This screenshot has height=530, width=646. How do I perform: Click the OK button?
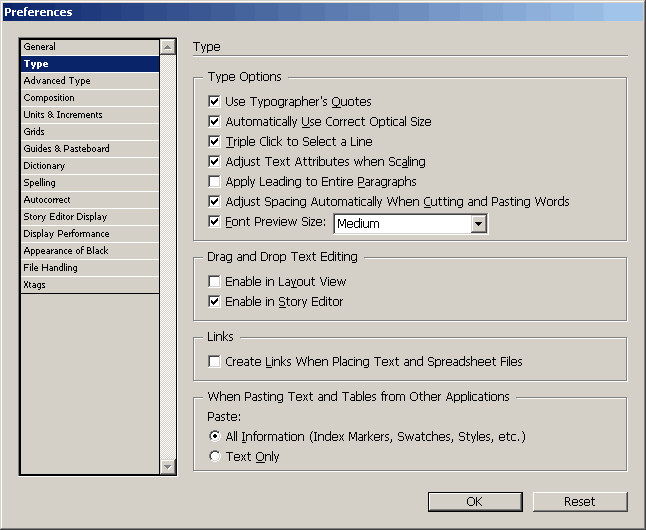pyautogui.click(x=475, y=502)
